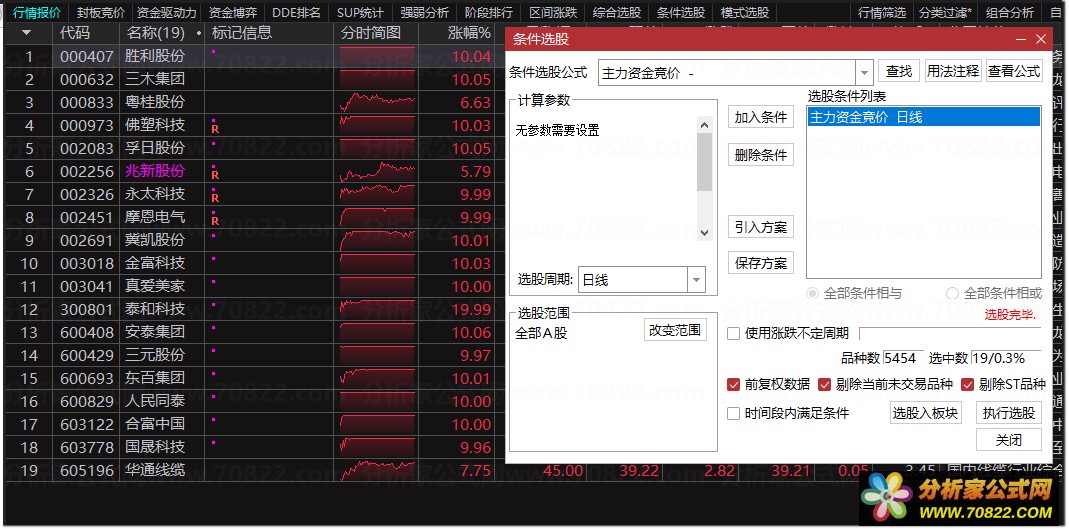Click 标记信息 column header

pos(242,32)
